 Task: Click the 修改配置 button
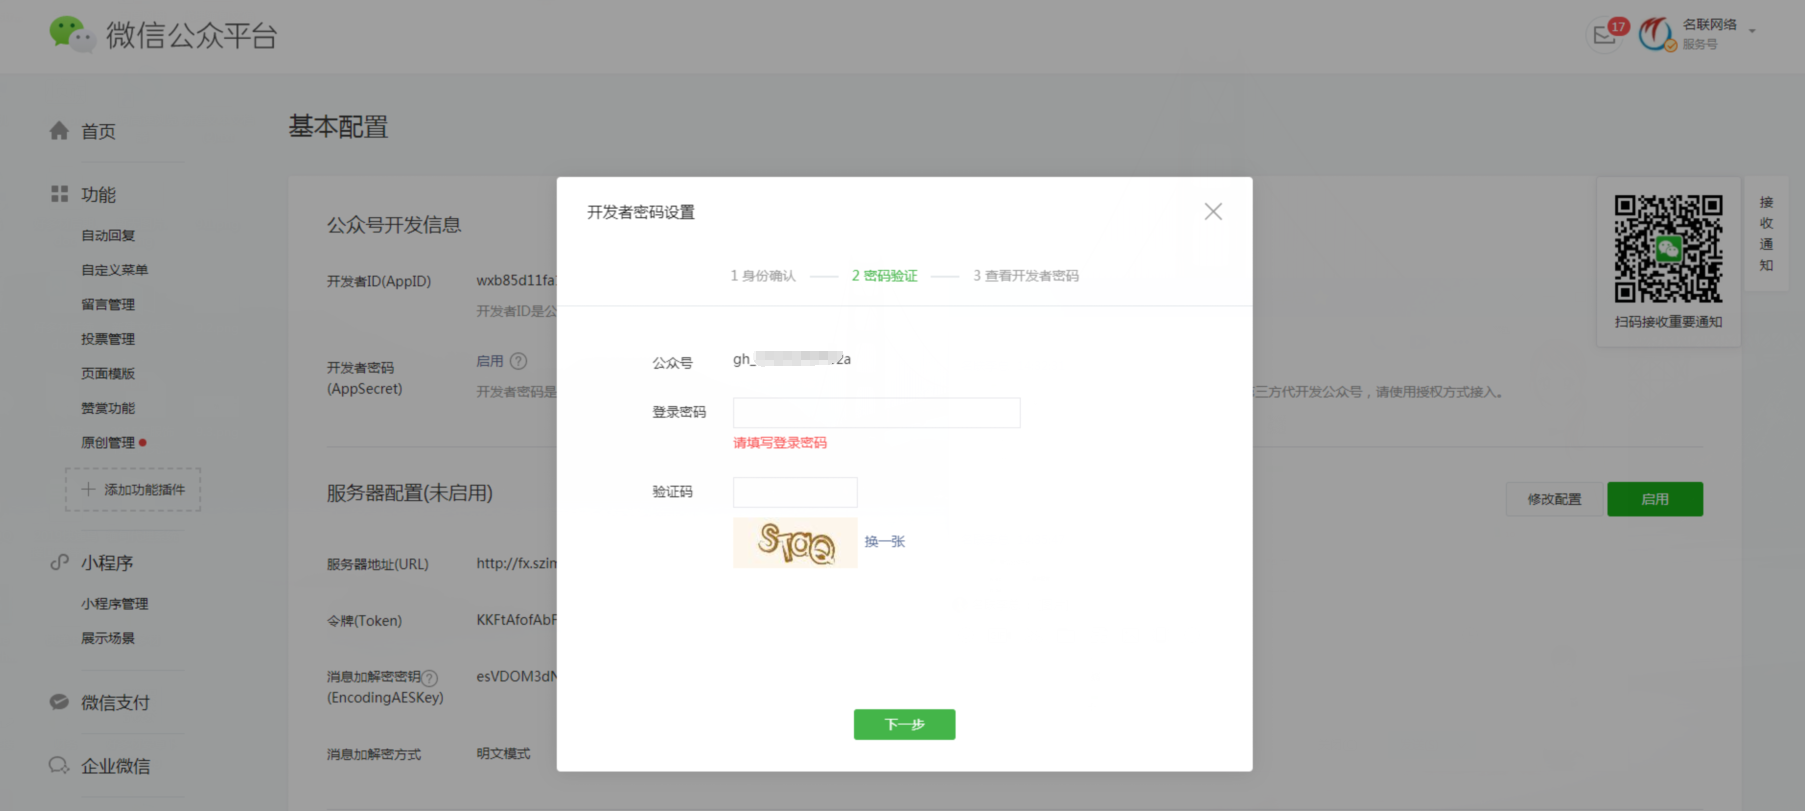[x=1554, y=499]
